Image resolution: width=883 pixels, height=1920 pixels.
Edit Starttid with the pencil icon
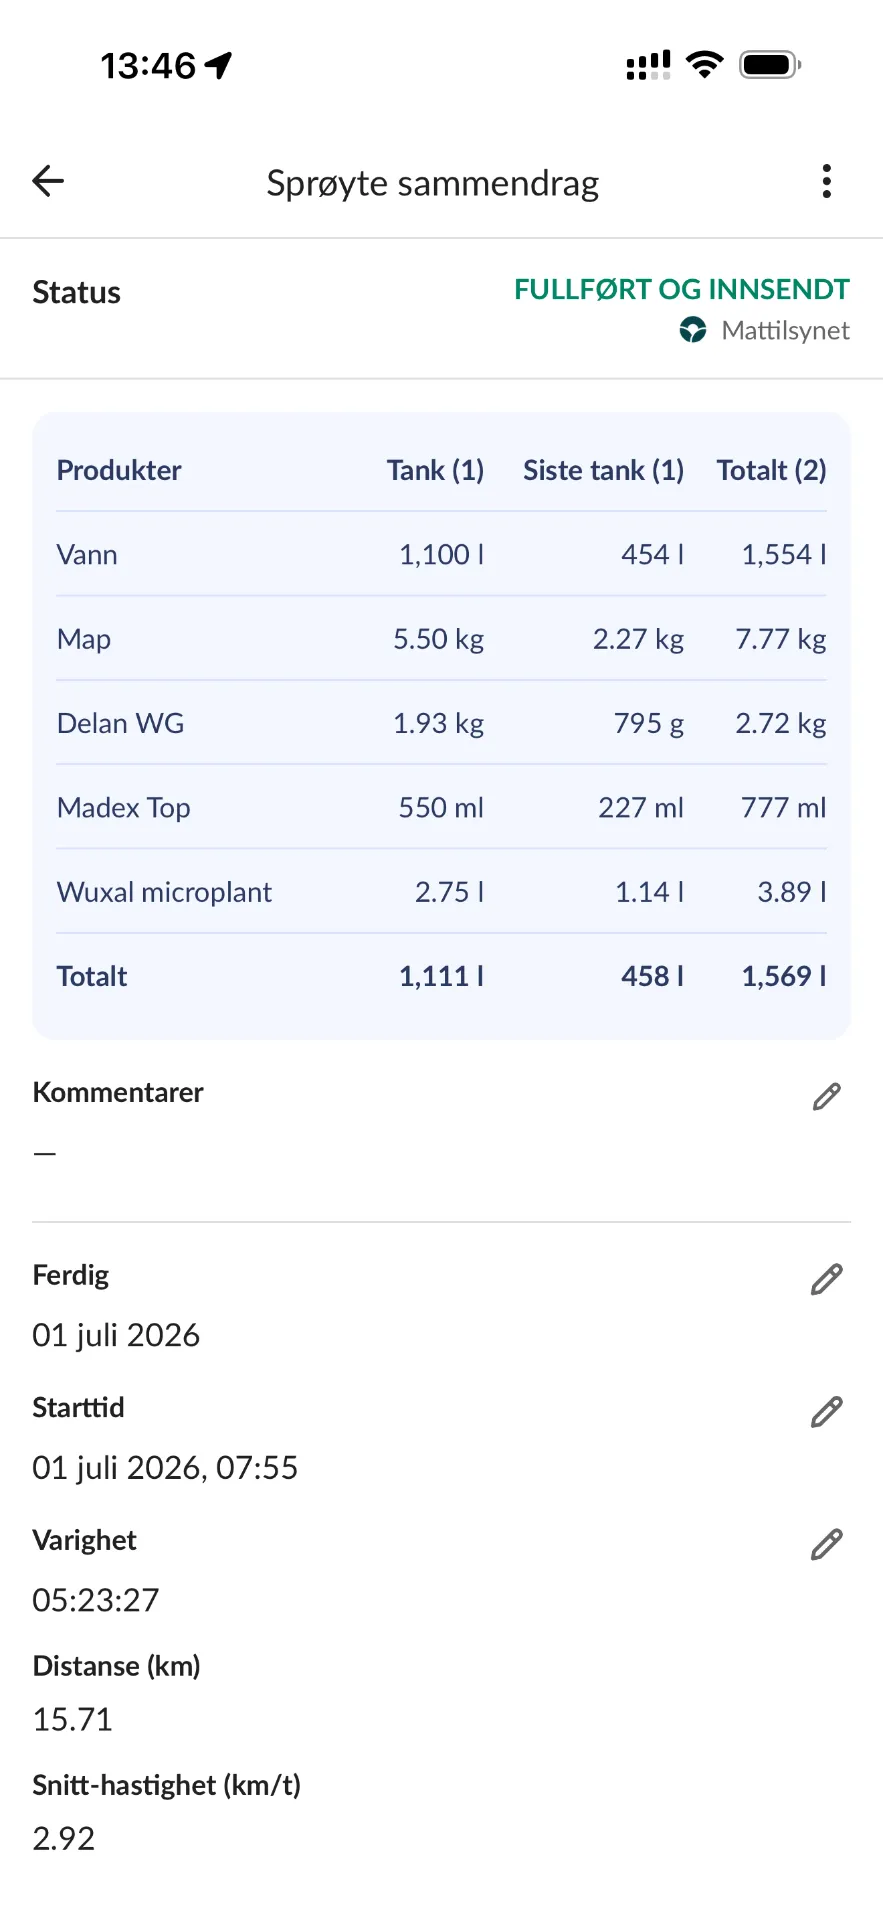(826, 1412)
